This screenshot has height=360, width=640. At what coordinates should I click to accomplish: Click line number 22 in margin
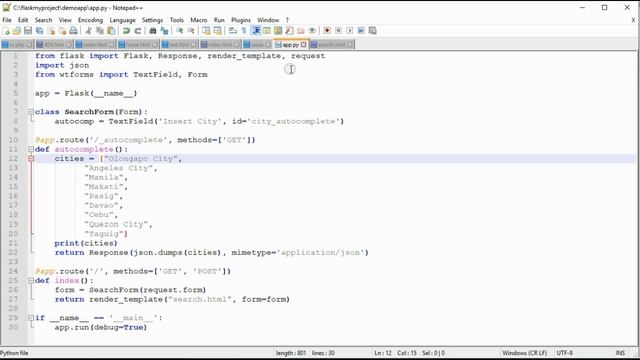(x=13, y=253)
